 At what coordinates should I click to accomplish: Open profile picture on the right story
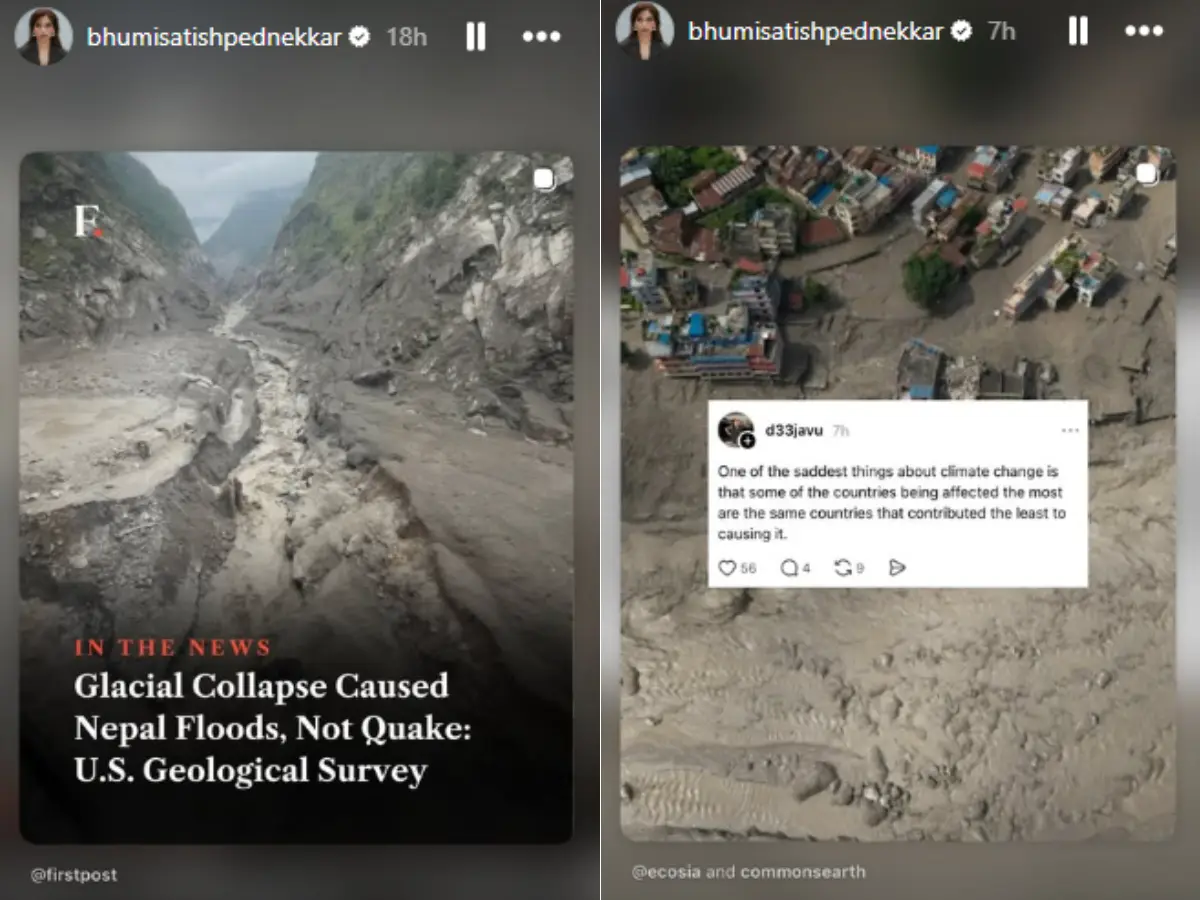click(644, 30)
